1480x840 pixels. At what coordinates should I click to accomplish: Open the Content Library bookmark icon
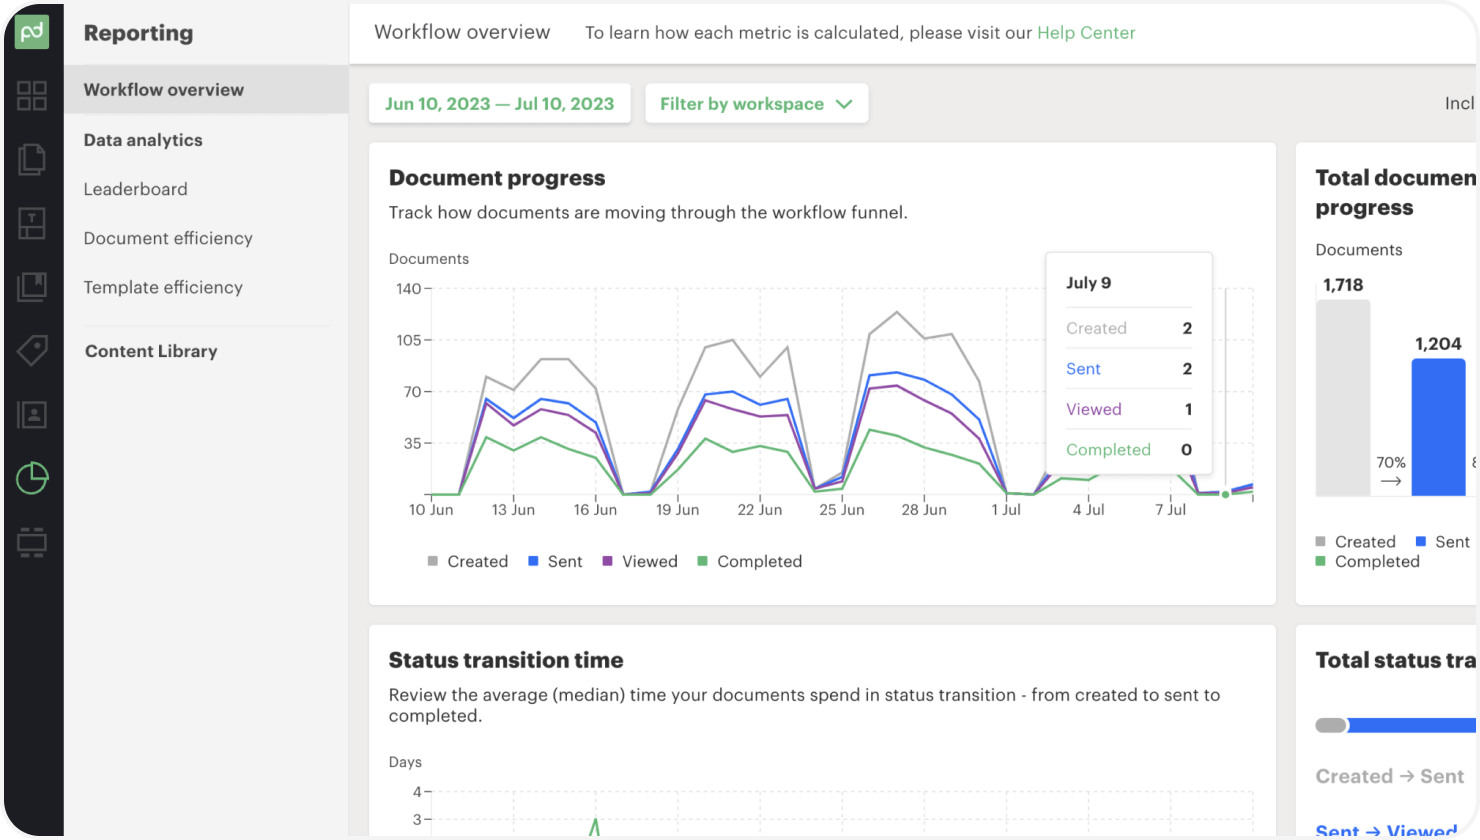tap(32, 287)
